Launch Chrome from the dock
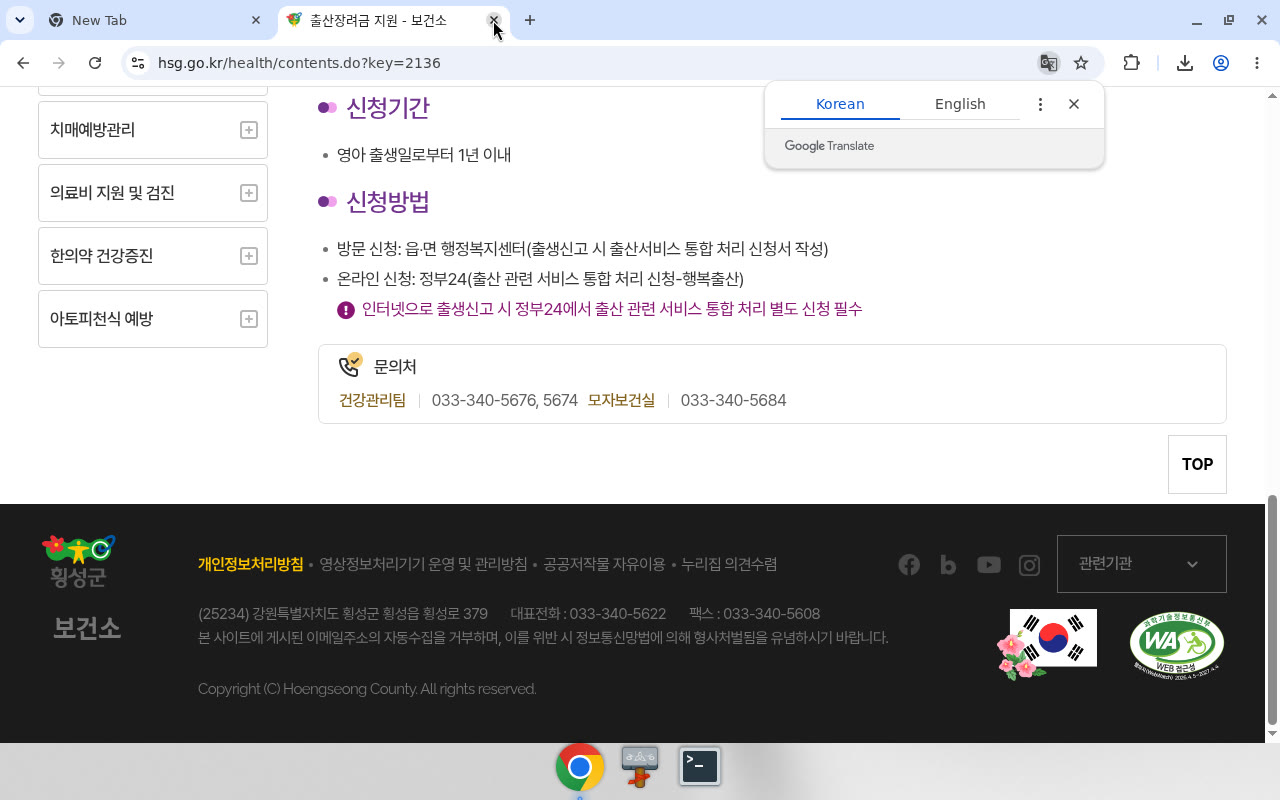This screenshot has height=800, width=1280. pyautogui.click(x=580, y=767)
